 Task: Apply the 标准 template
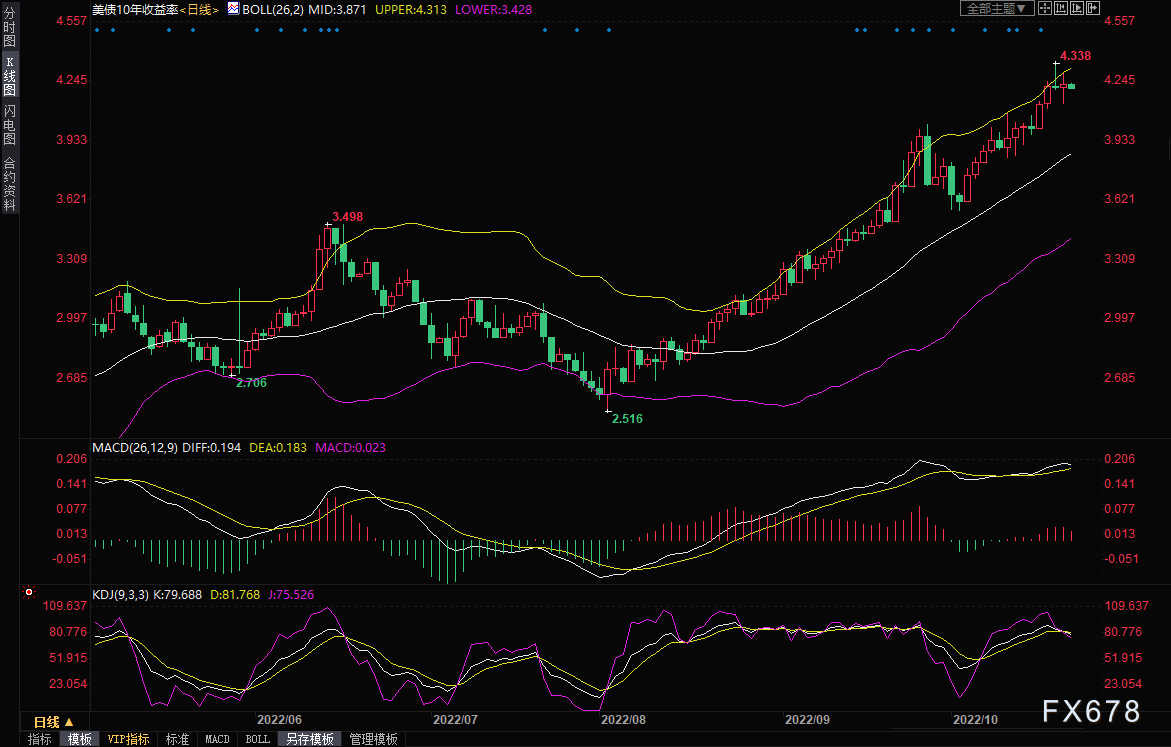(x=177, y=739)
